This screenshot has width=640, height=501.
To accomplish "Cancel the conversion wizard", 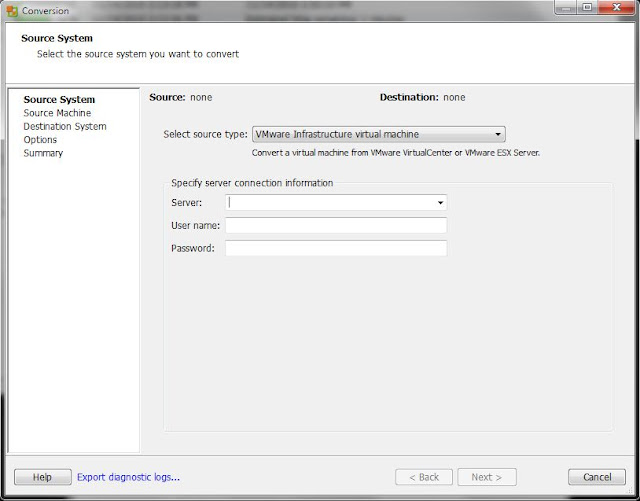I will (597, 477).
